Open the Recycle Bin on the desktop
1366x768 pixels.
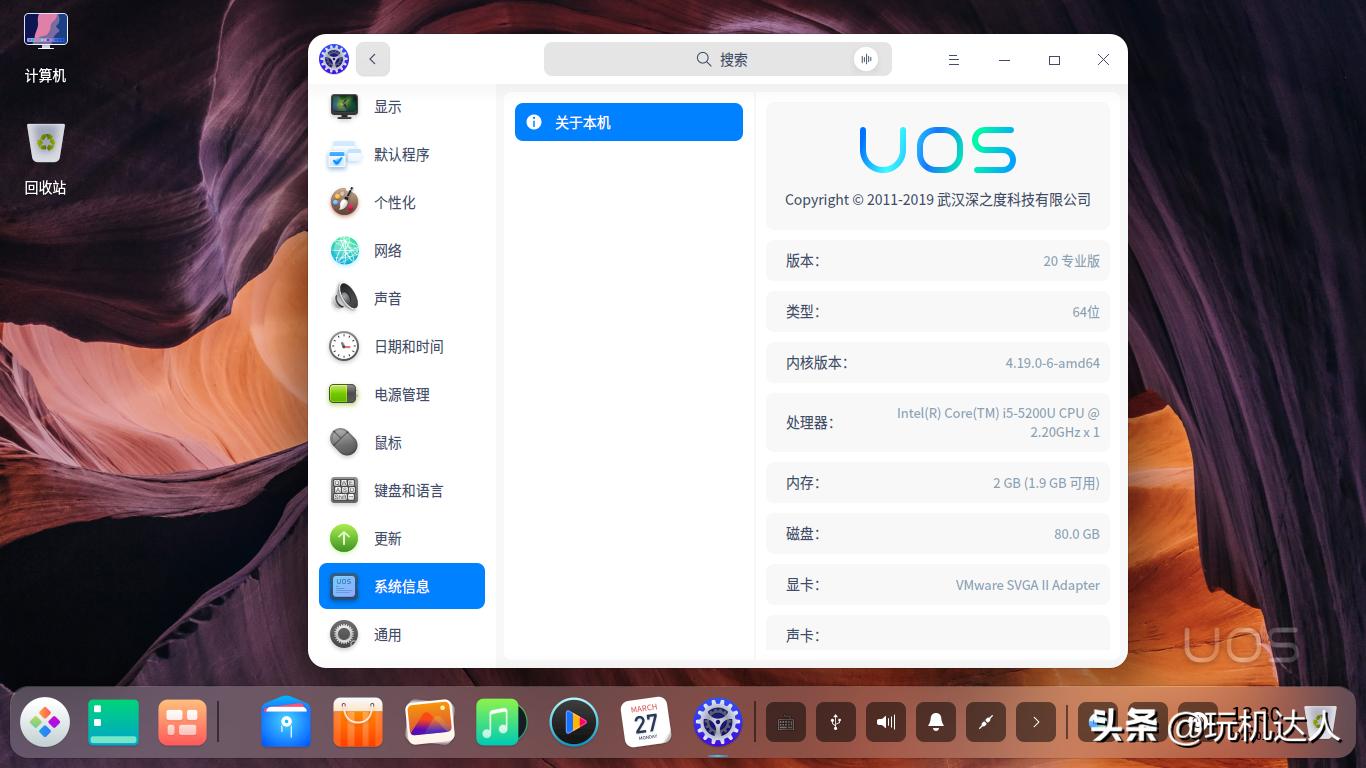(x=44, y=142)
